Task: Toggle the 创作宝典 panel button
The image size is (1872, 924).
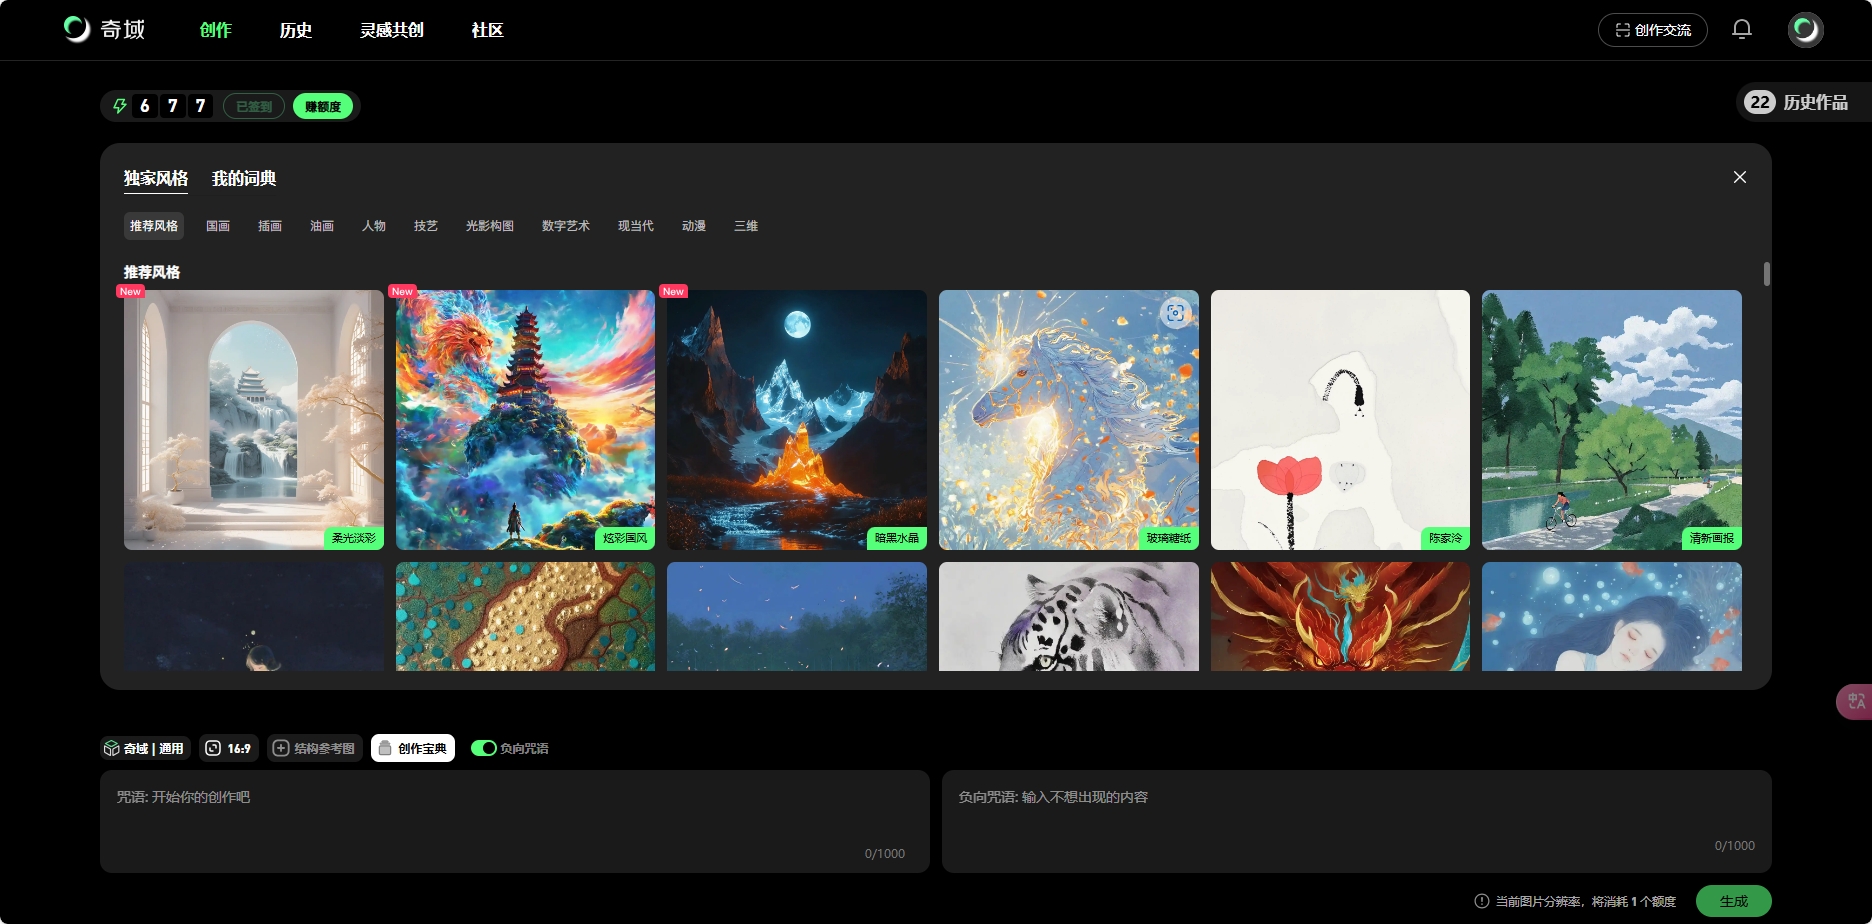Action: pyautogui.click(x=412, y=748)
